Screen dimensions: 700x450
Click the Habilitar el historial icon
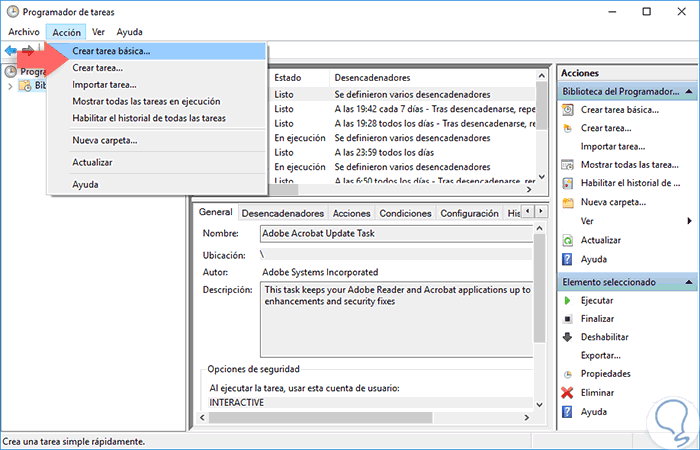[567, 183]
